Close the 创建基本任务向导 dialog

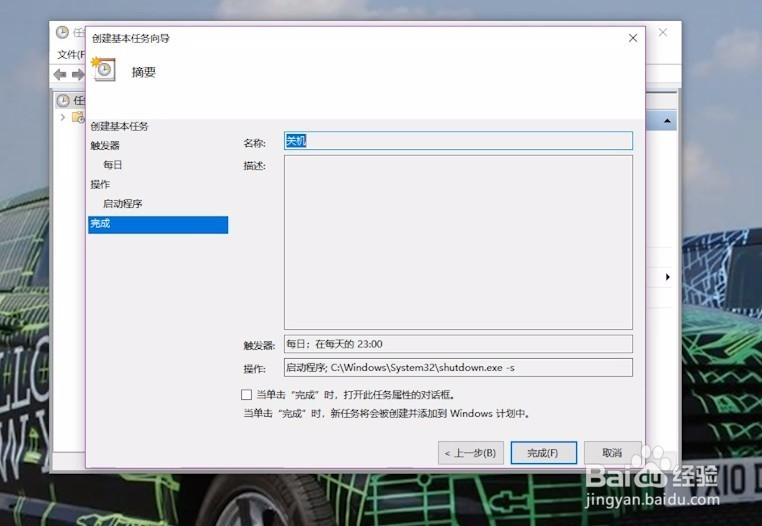(x=633, y=38)
